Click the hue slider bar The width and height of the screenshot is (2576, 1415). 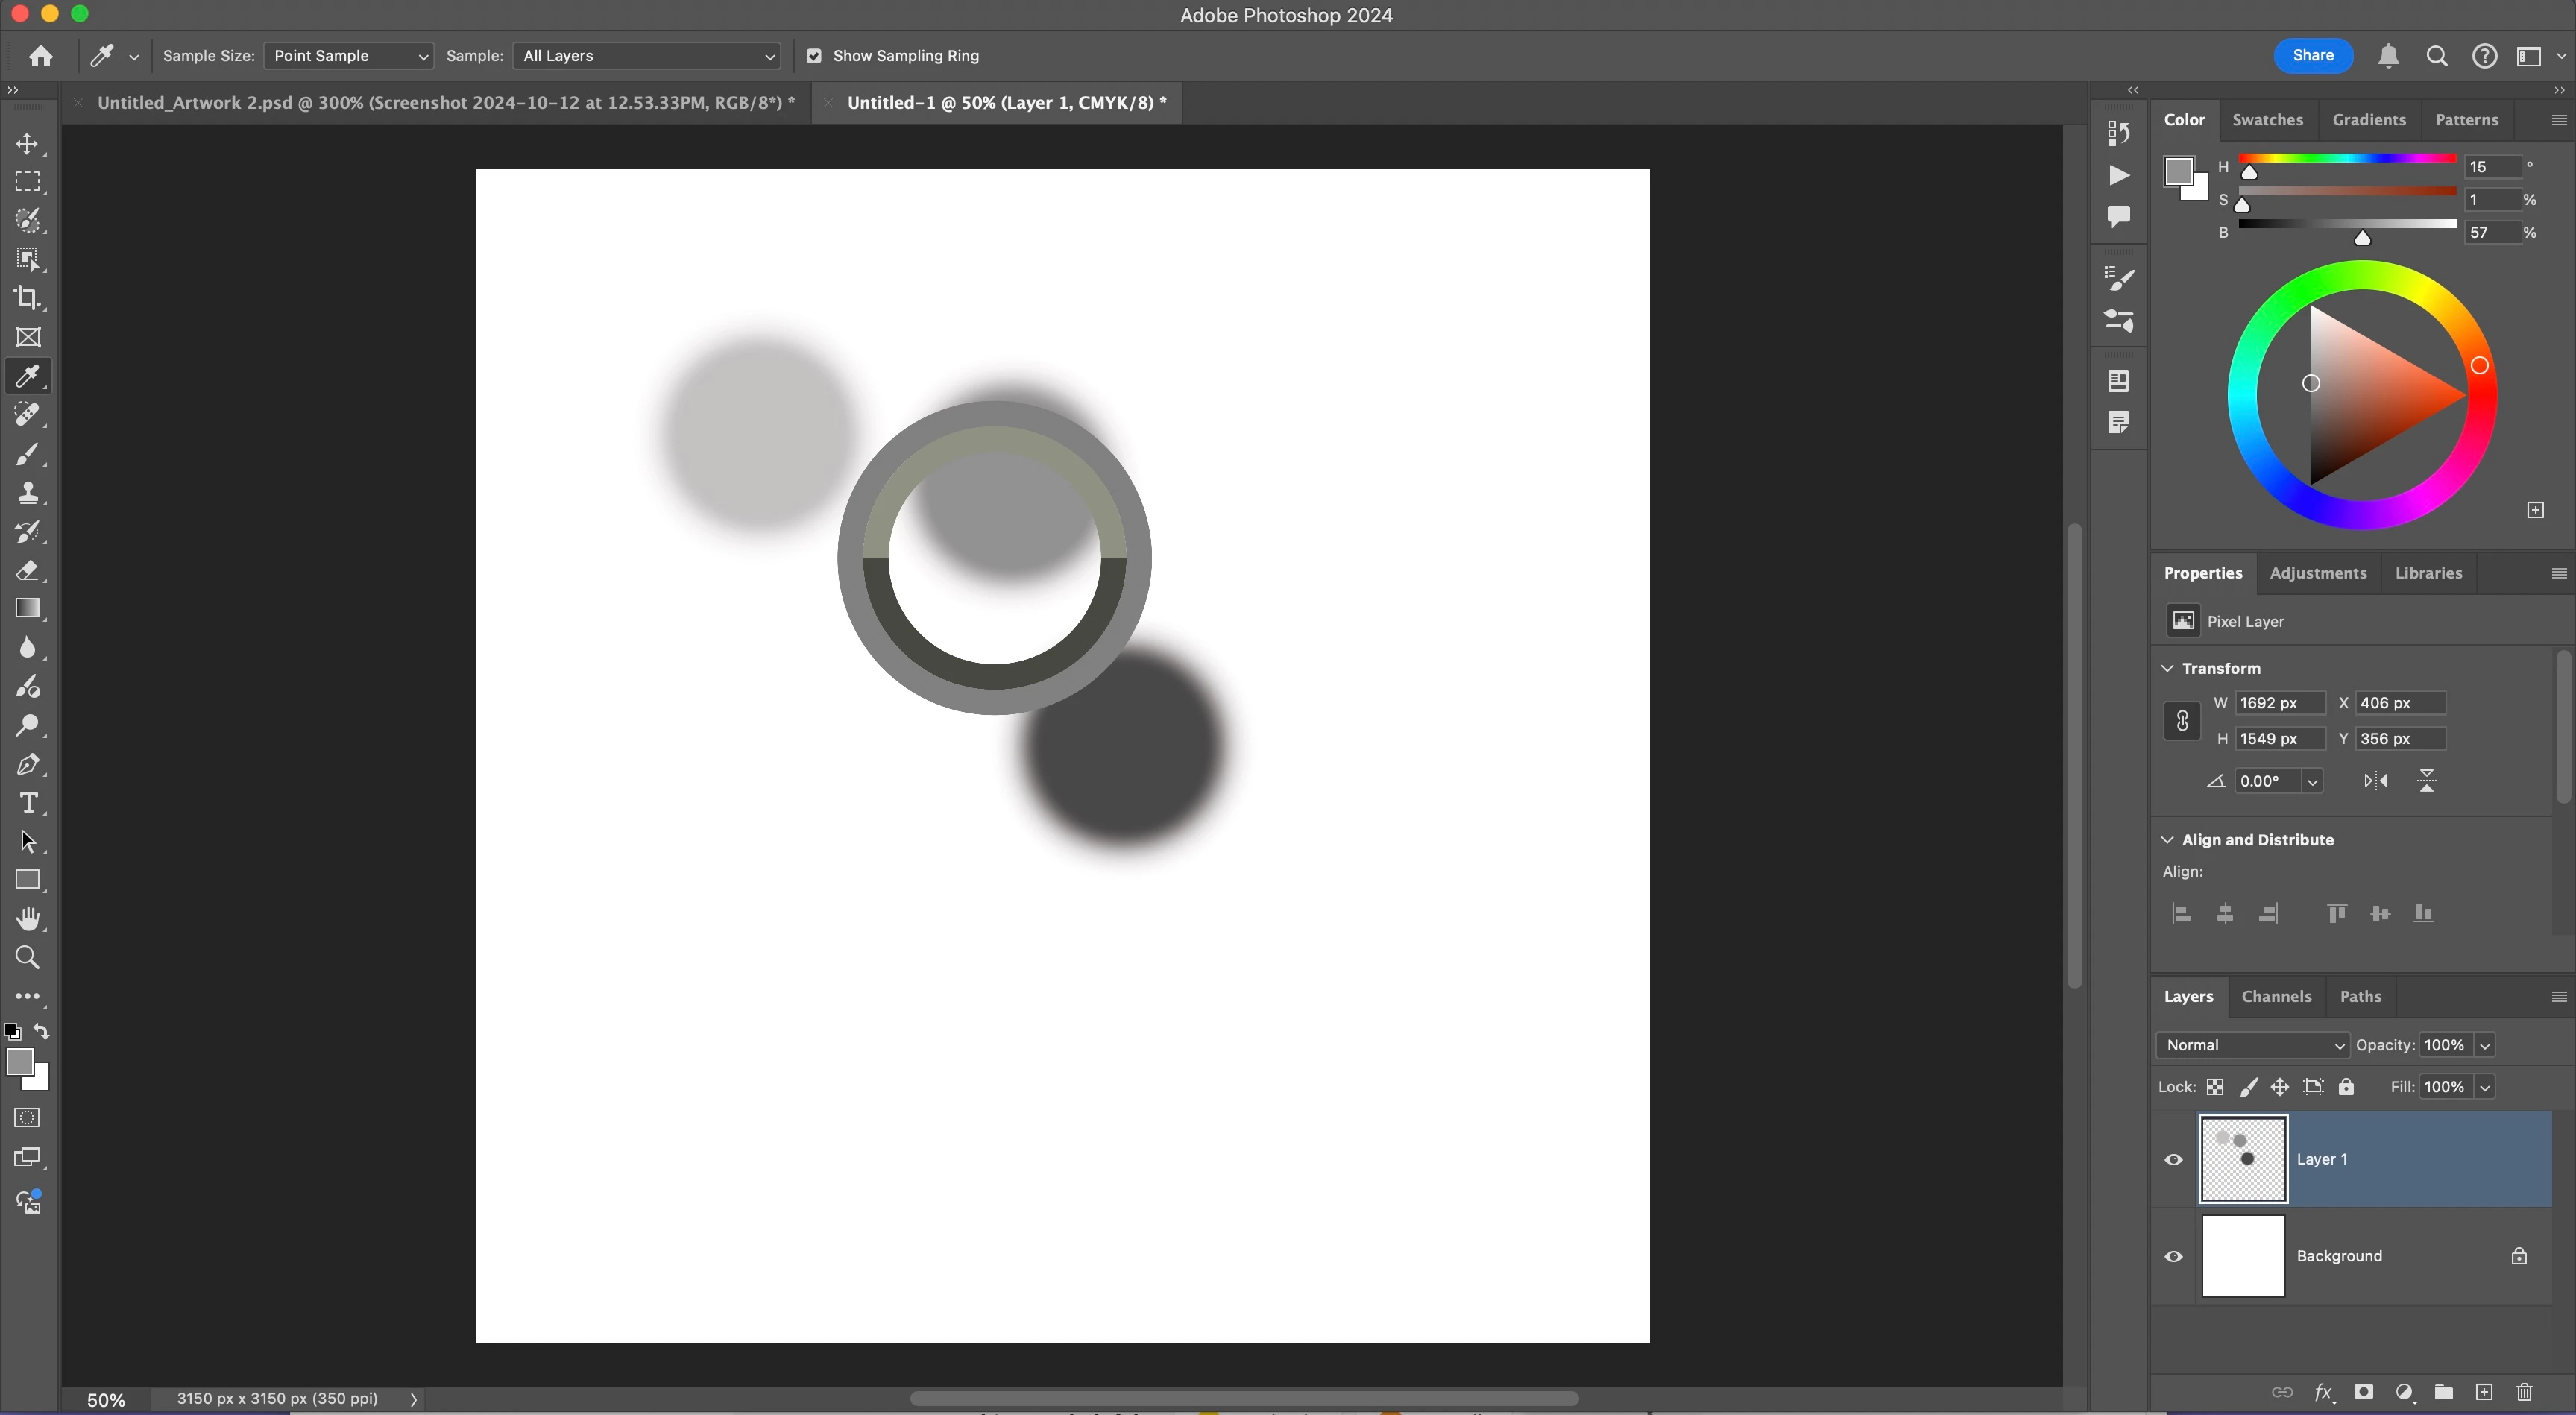coord(2346,158)
